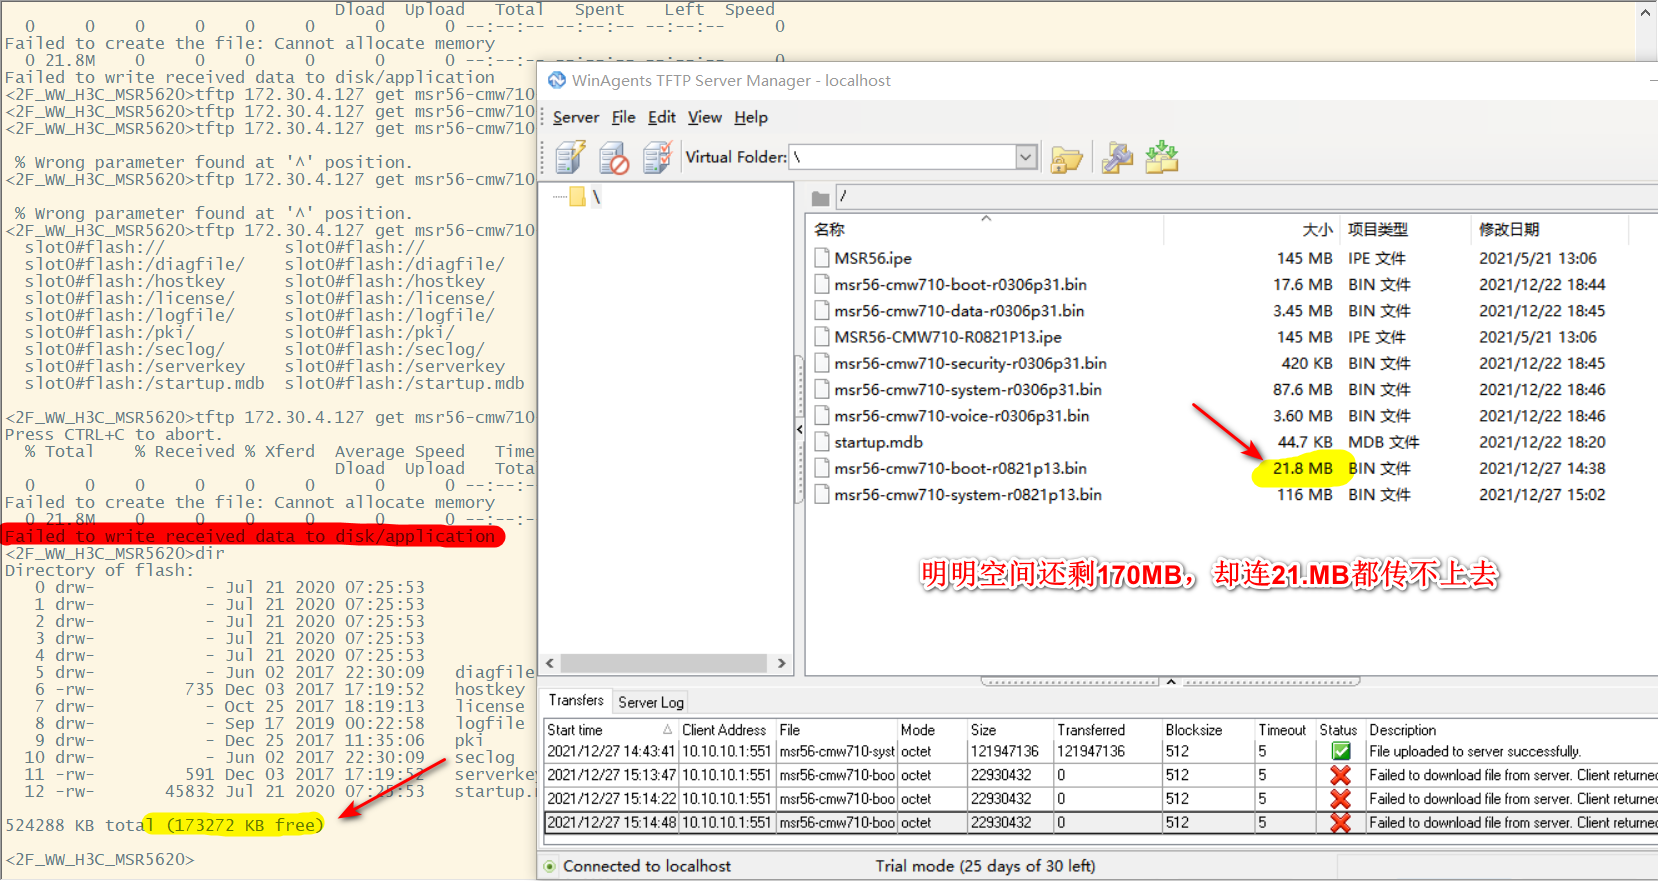
Task: Click file icon of msr56-cmw710-data-r0306p31.bin
Action: (x=822, y=311)
